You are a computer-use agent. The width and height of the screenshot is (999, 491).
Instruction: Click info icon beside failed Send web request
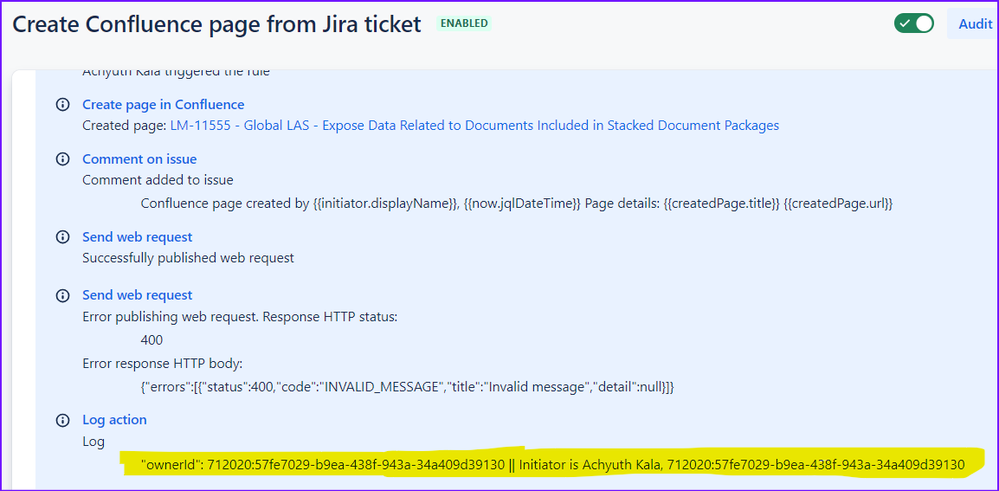[x=62, y=295]
